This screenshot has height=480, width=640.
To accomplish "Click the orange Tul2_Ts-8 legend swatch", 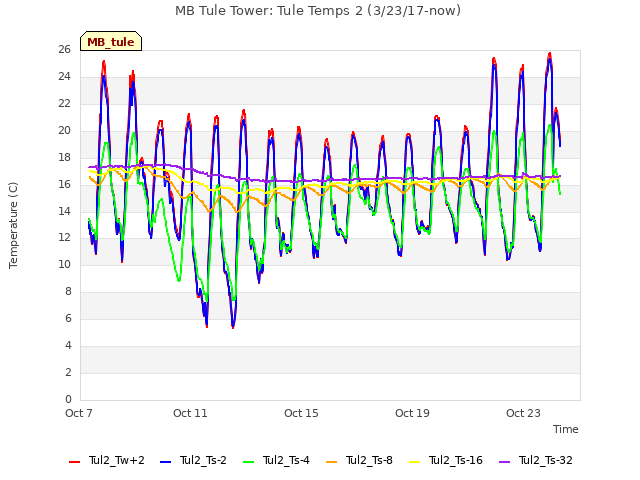I will (331, 462).
